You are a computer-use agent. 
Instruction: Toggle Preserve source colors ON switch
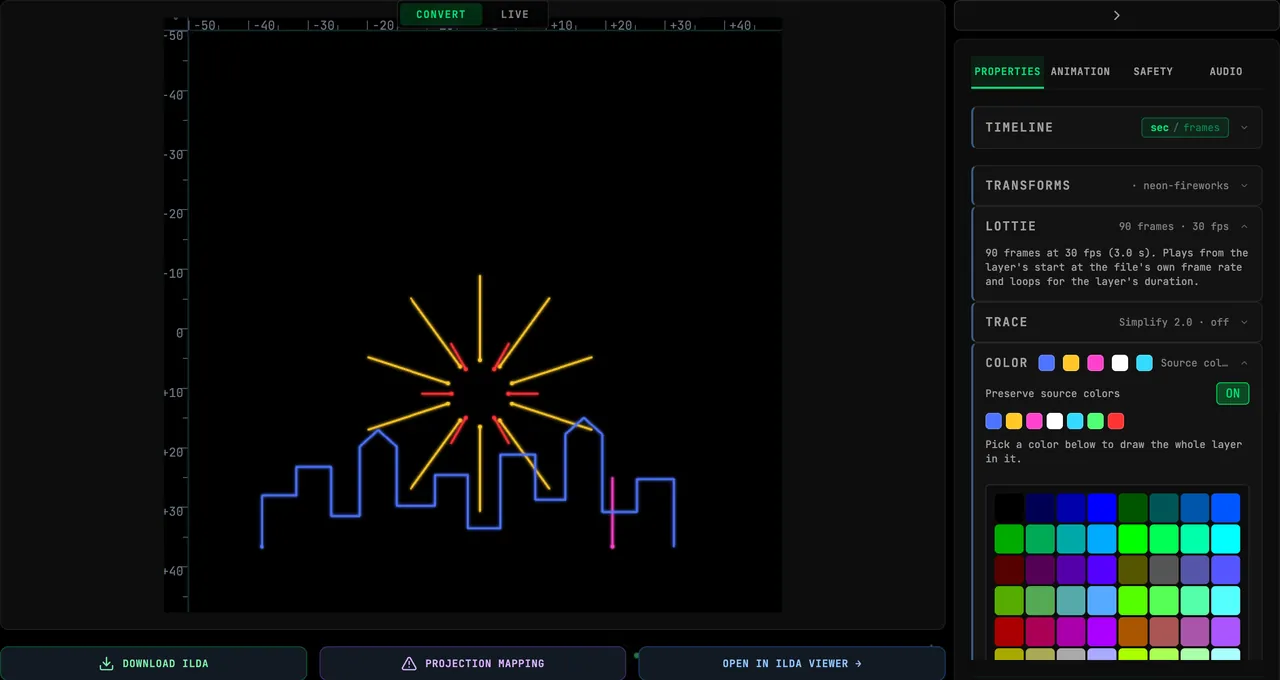pos(1232,393)
